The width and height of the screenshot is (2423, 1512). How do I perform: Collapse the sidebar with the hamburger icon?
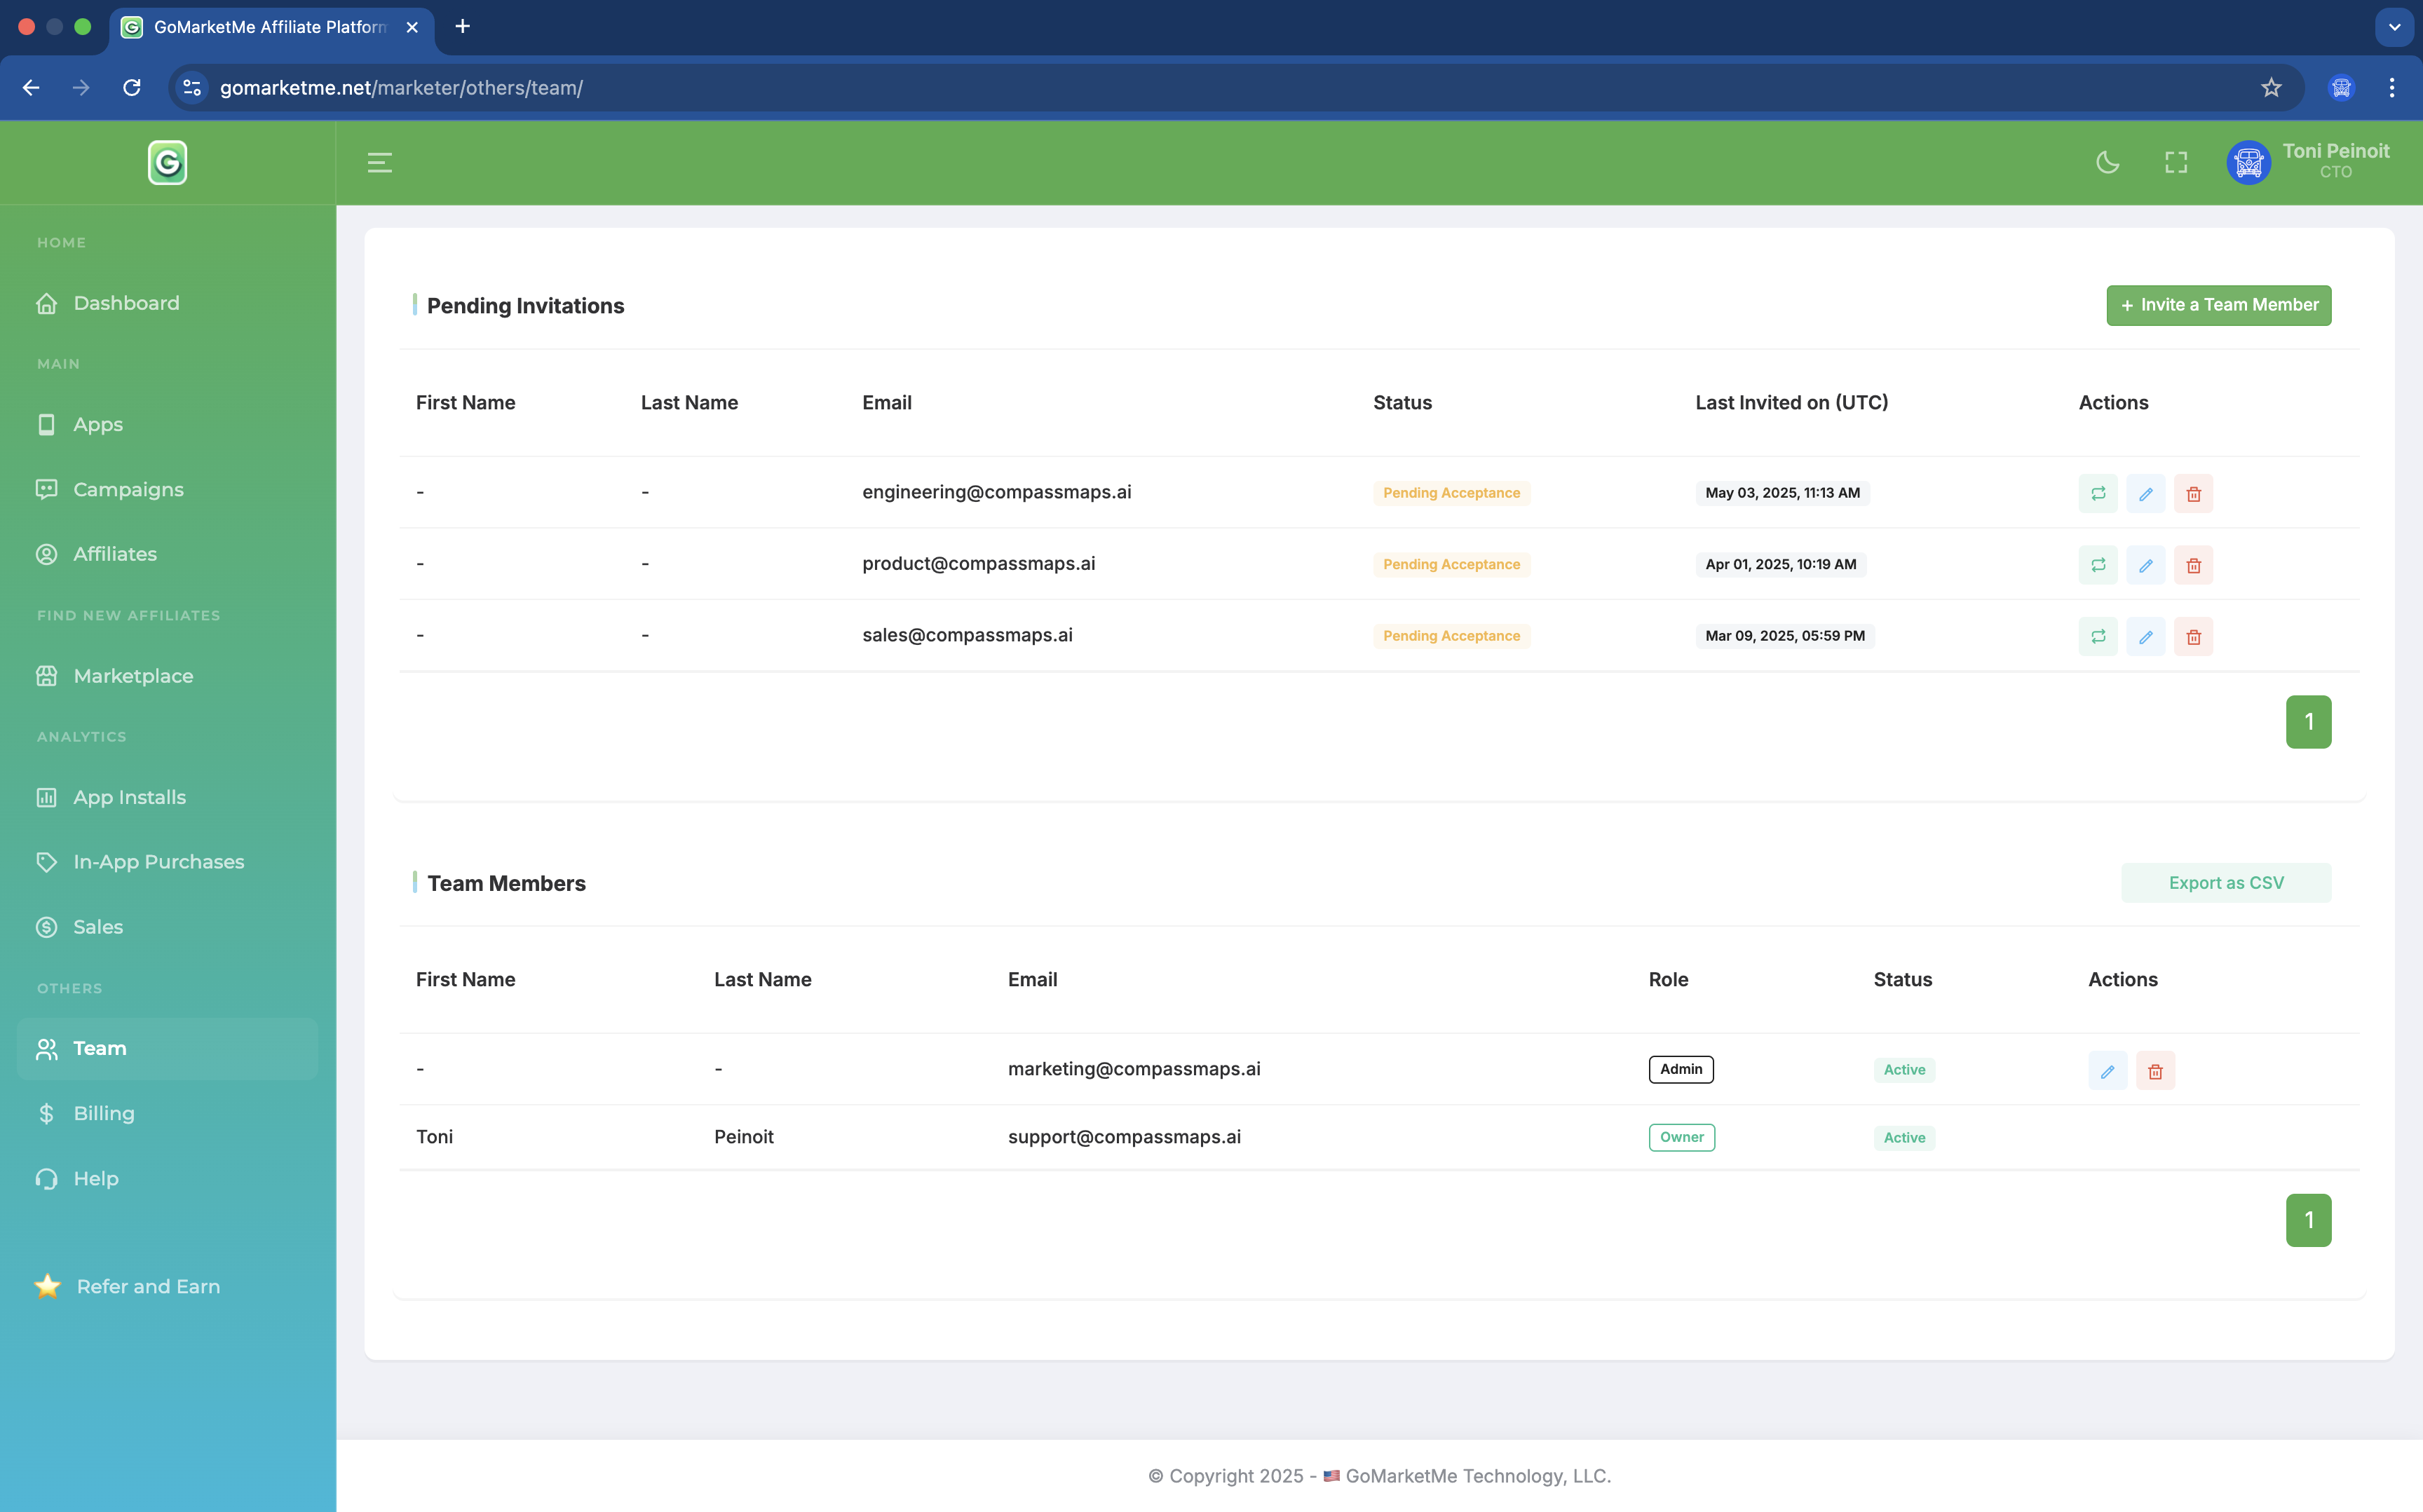[x=380, y=163]
